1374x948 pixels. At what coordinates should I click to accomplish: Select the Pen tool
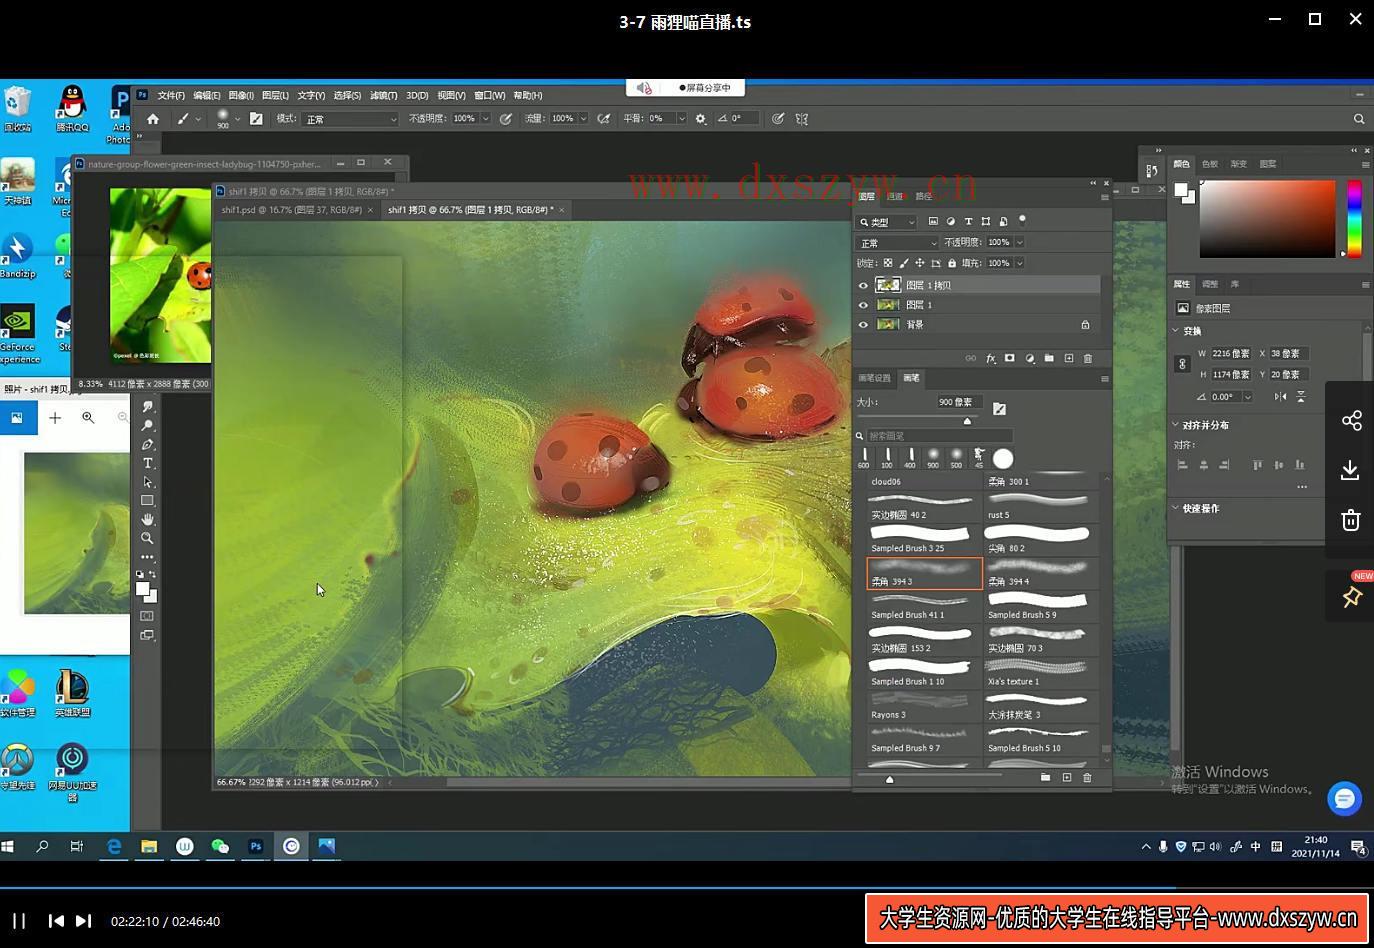pos(147,445)
